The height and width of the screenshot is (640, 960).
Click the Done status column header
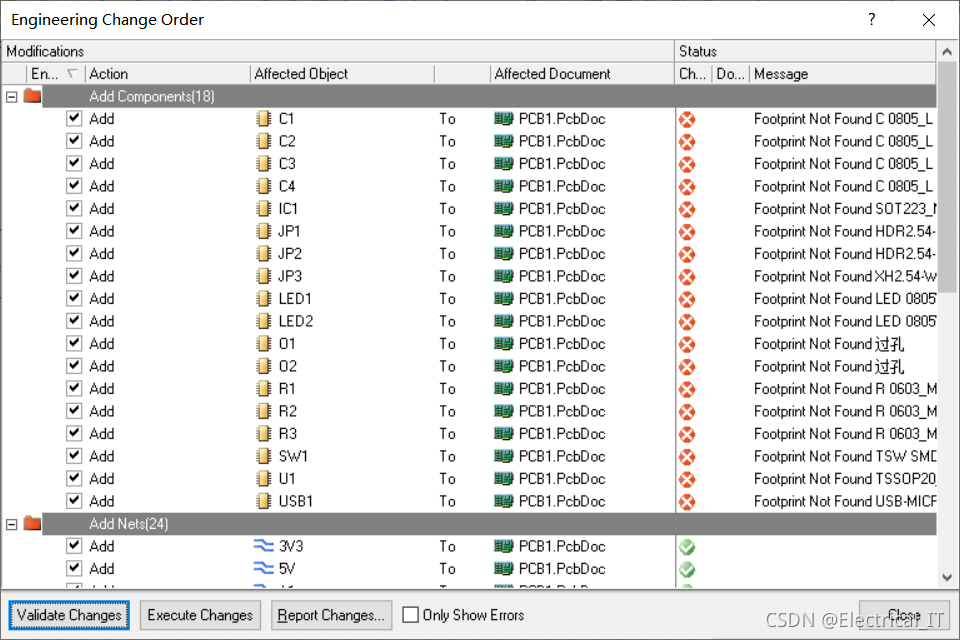tap(731, 73)
